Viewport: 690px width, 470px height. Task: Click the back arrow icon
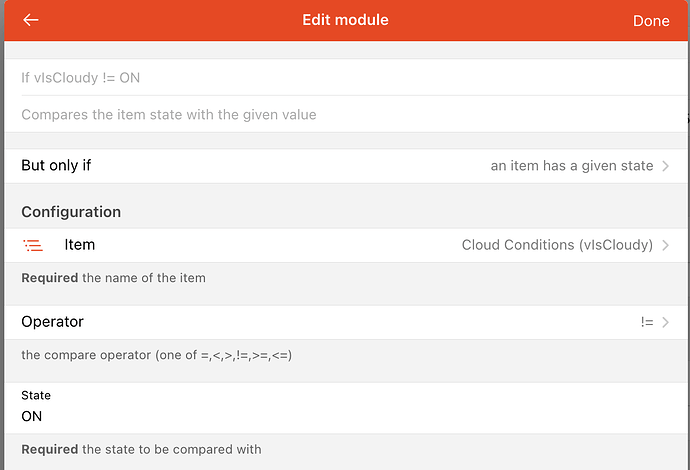coord(31,20)
